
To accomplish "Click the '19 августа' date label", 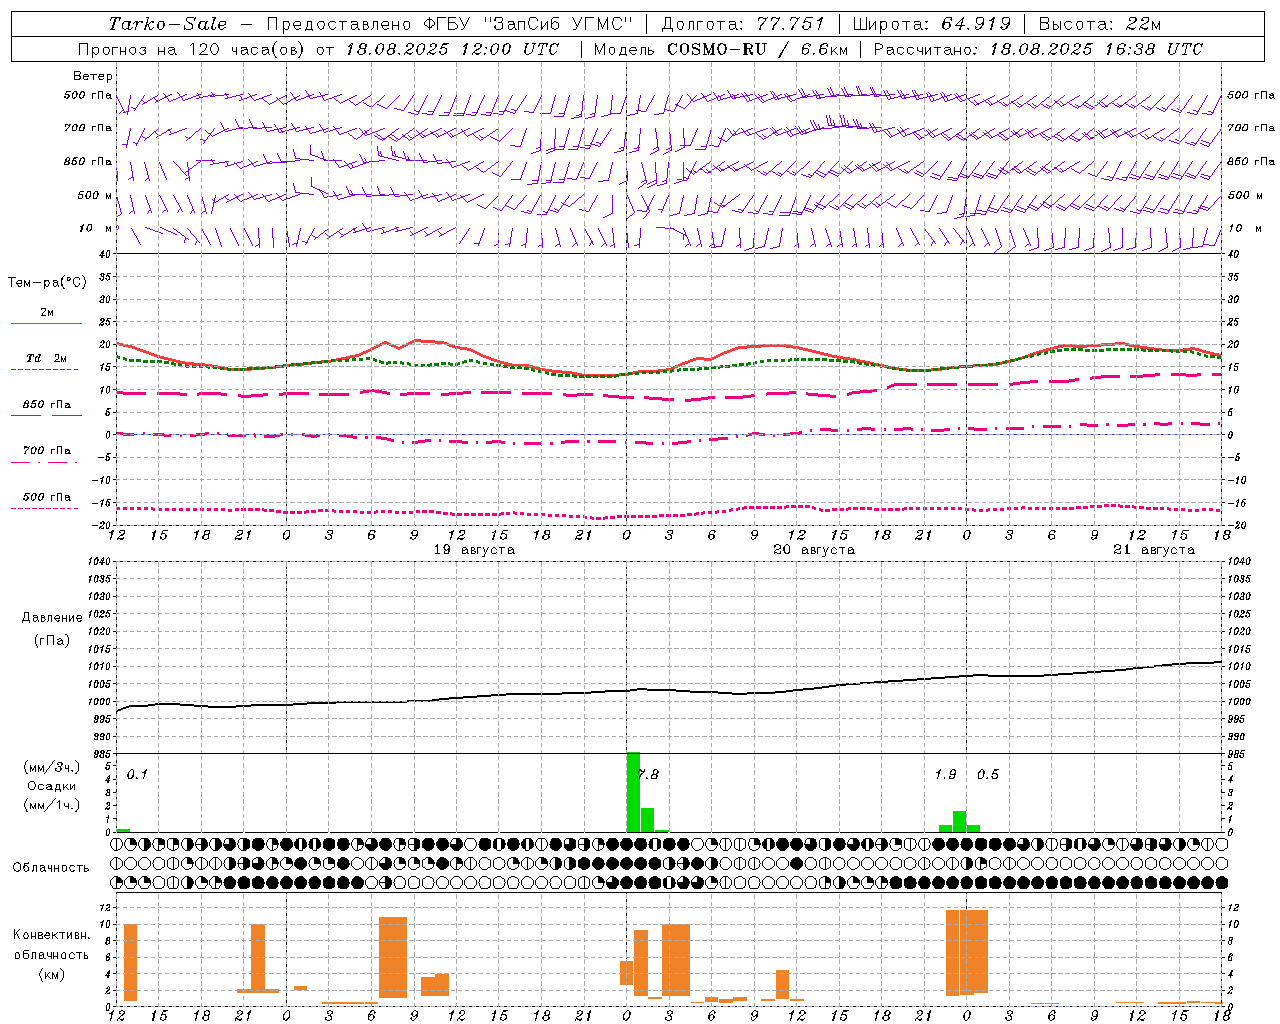I will tap(474, 550).
